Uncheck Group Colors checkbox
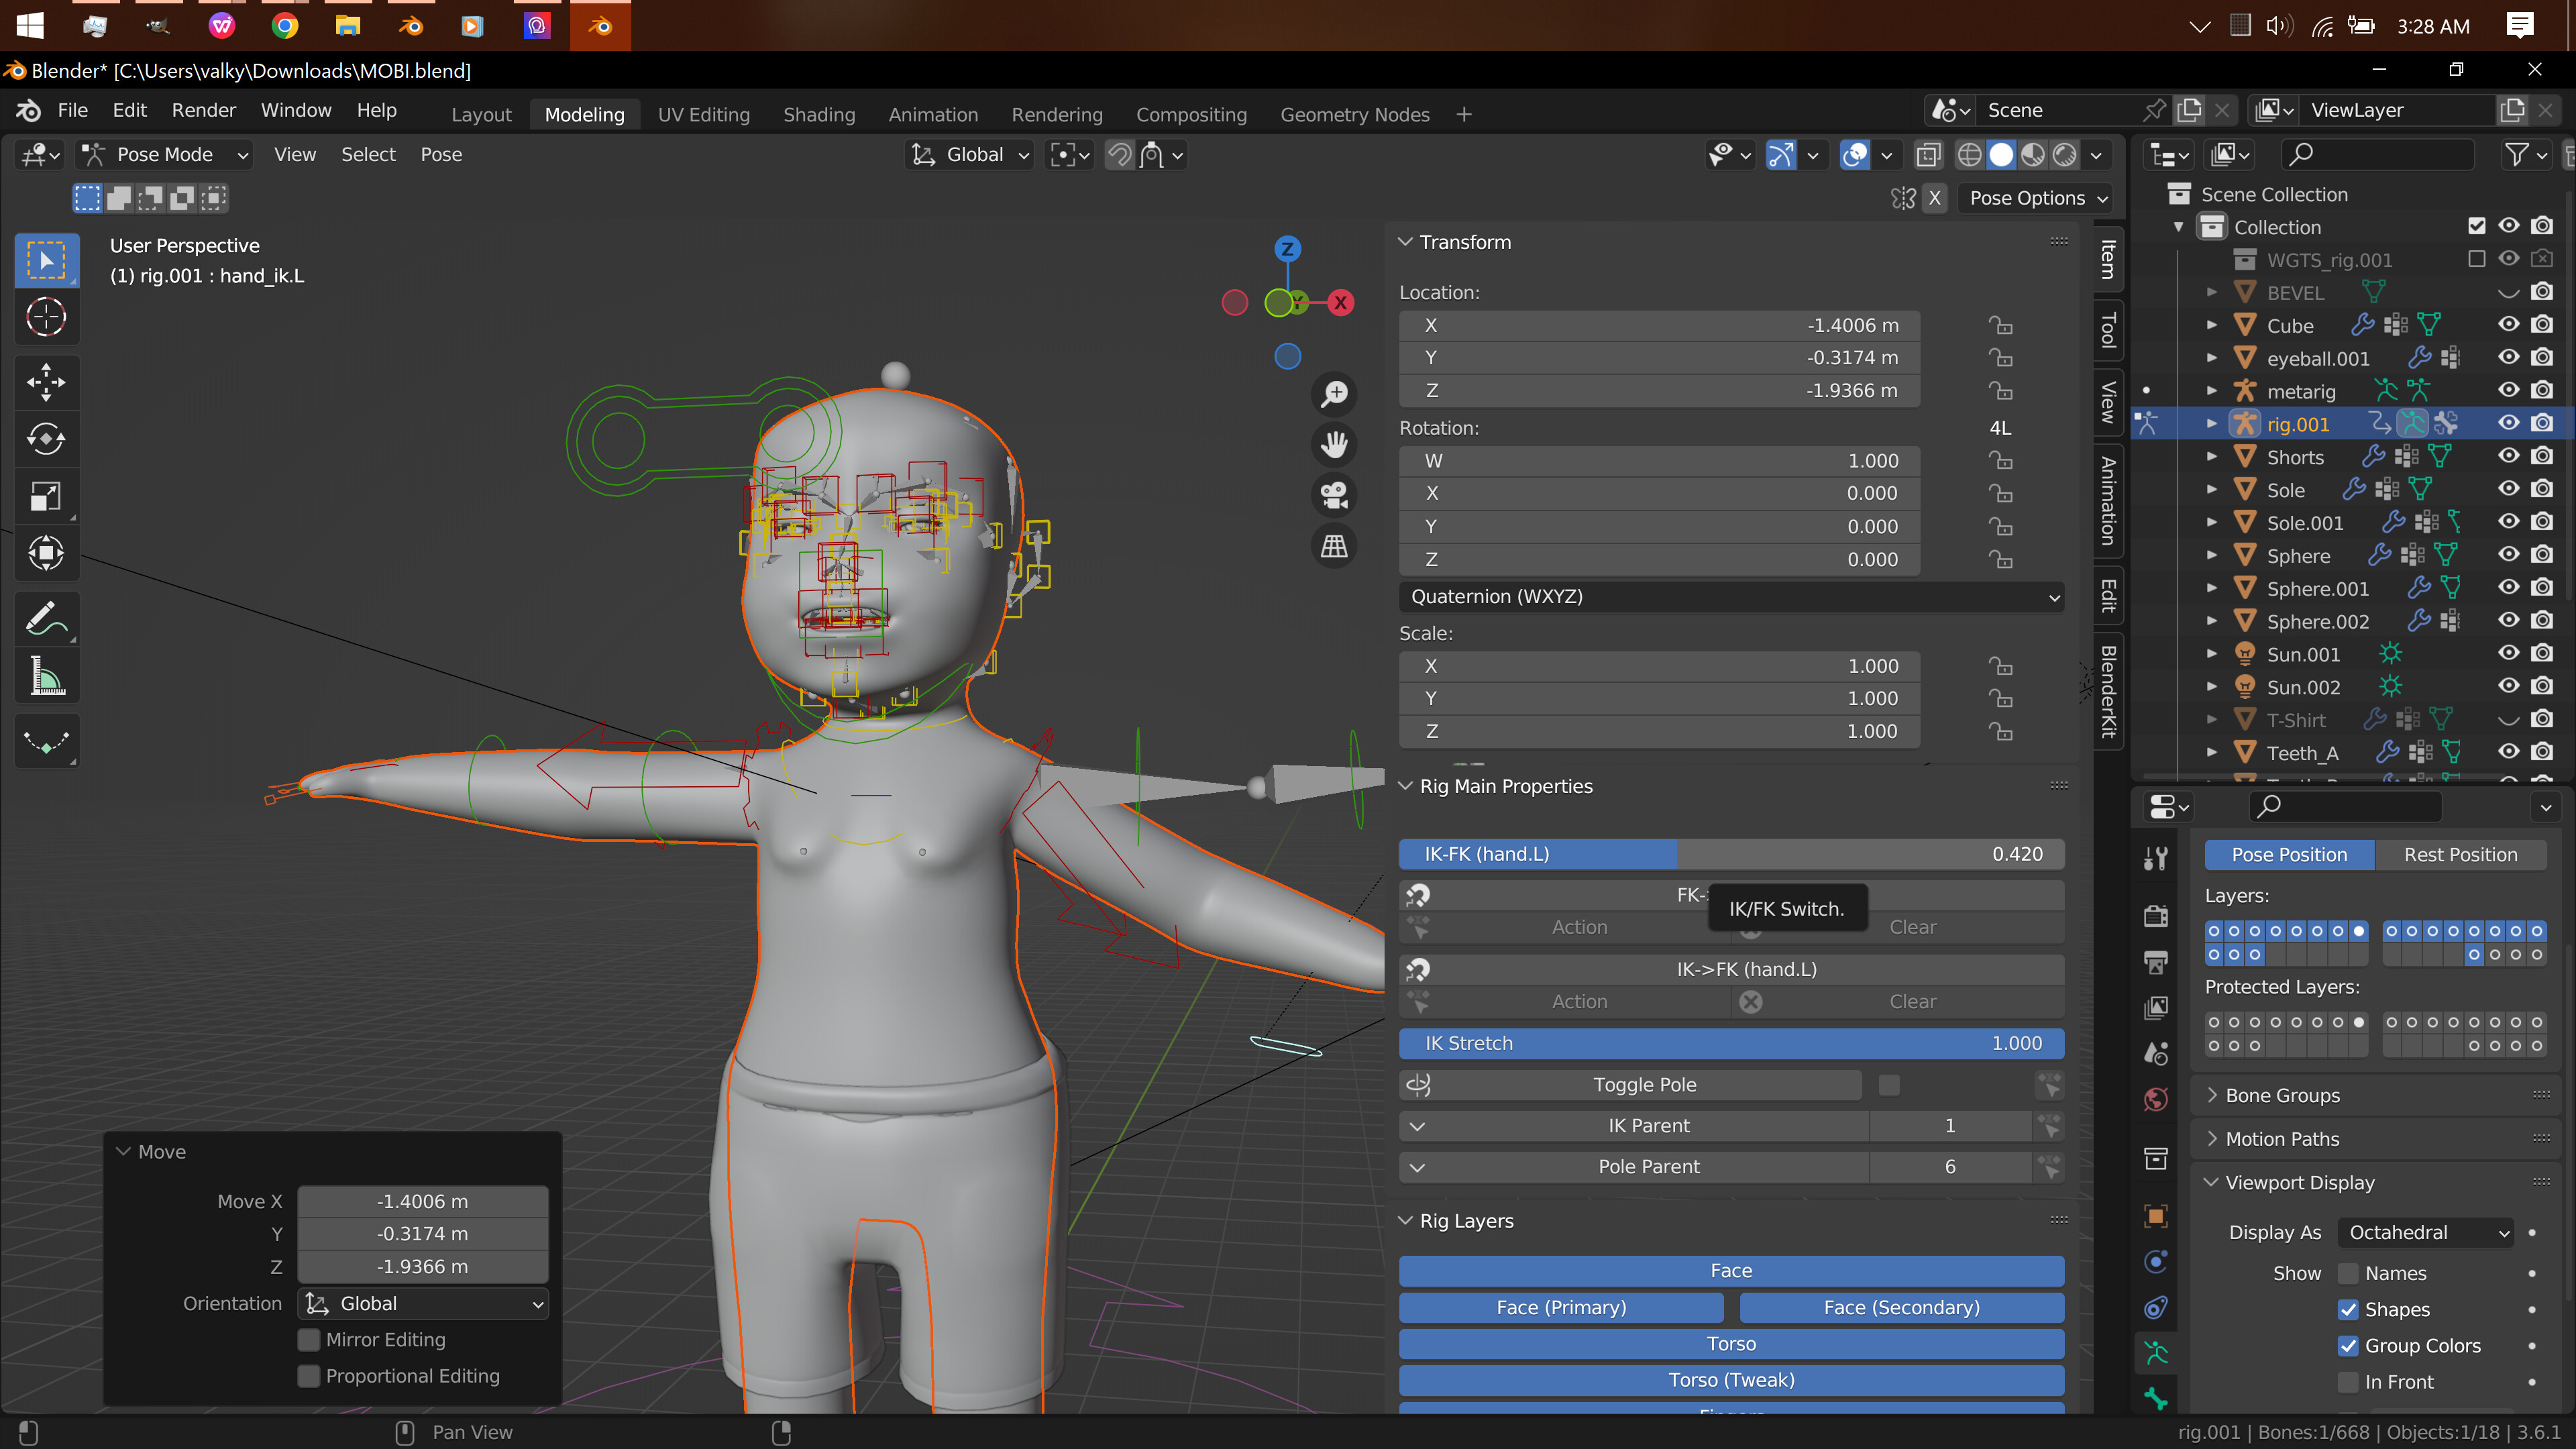Image resolution: width=2576 pixels, height=1449 pixels. pyautogui.click(x=2348, y=1345)
